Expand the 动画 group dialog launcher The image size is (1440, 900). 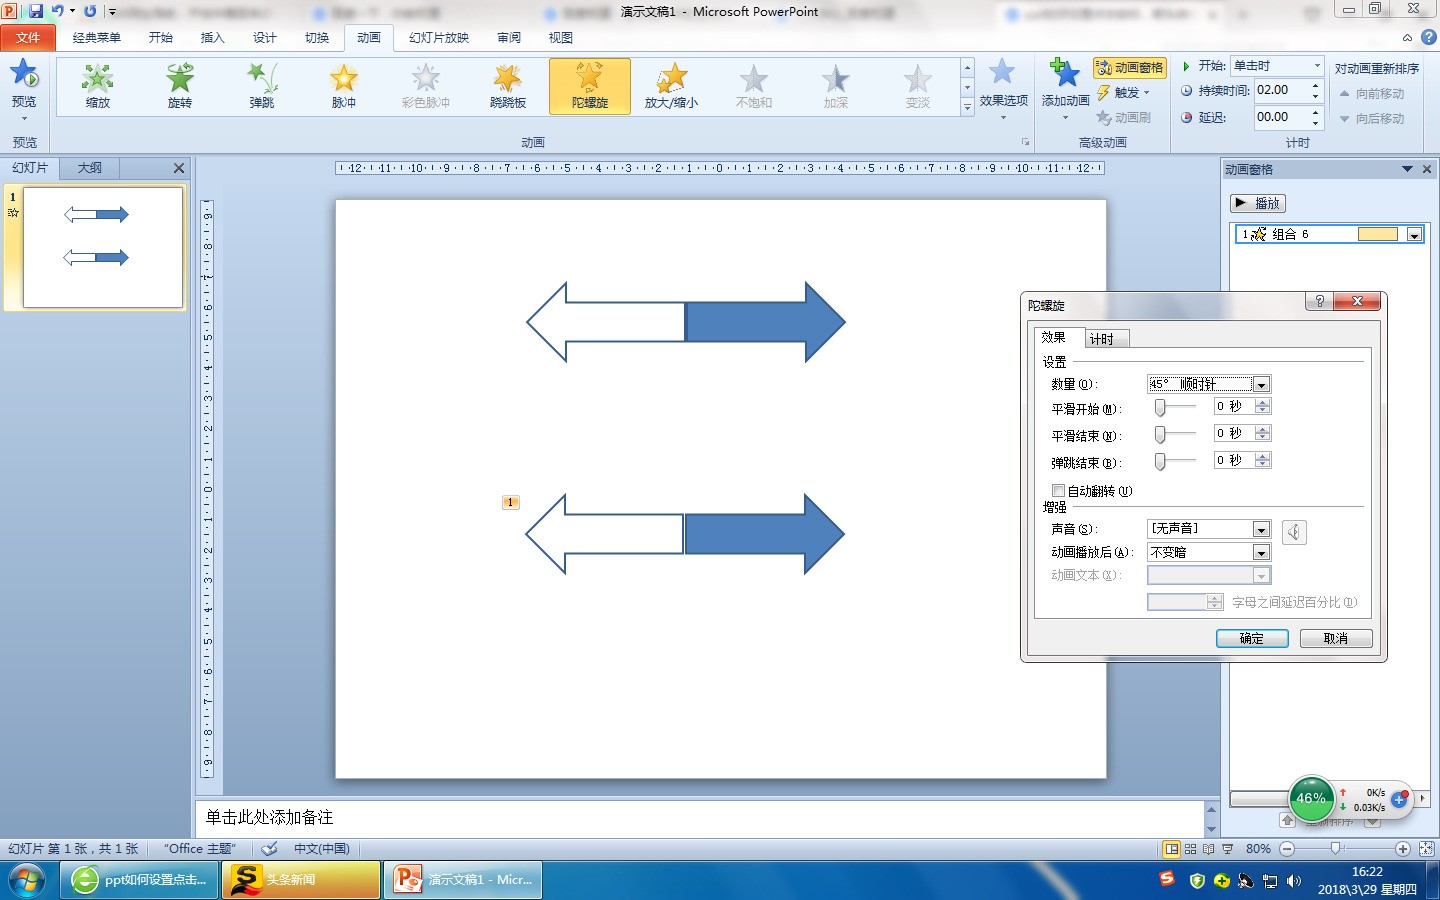click(x=1025, y=142)
